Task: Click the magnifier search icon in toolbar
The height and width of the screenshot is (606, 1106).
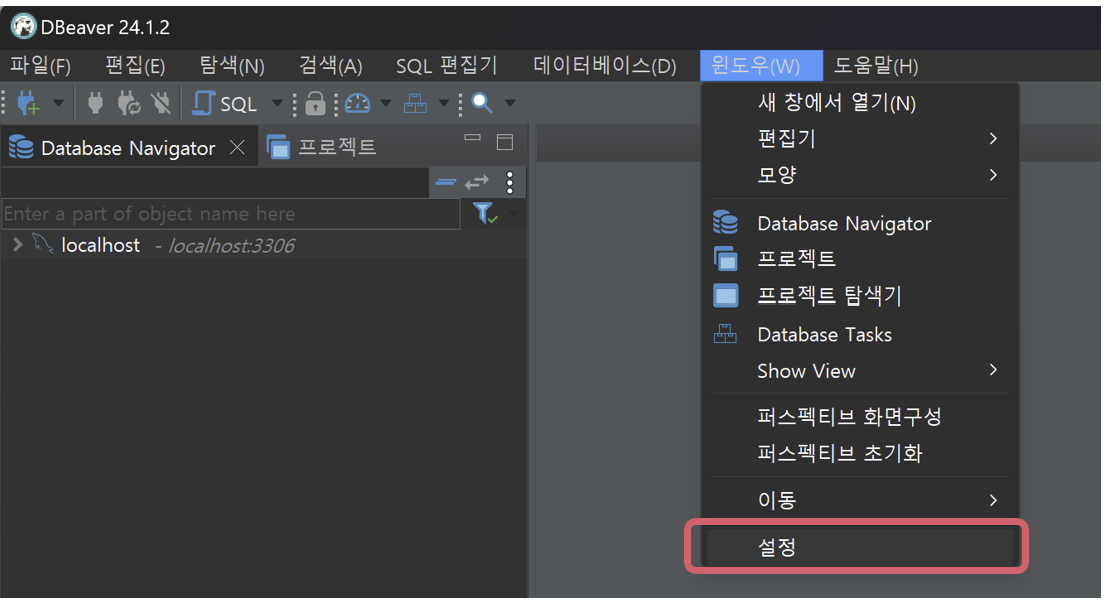Action: point(482,103)
